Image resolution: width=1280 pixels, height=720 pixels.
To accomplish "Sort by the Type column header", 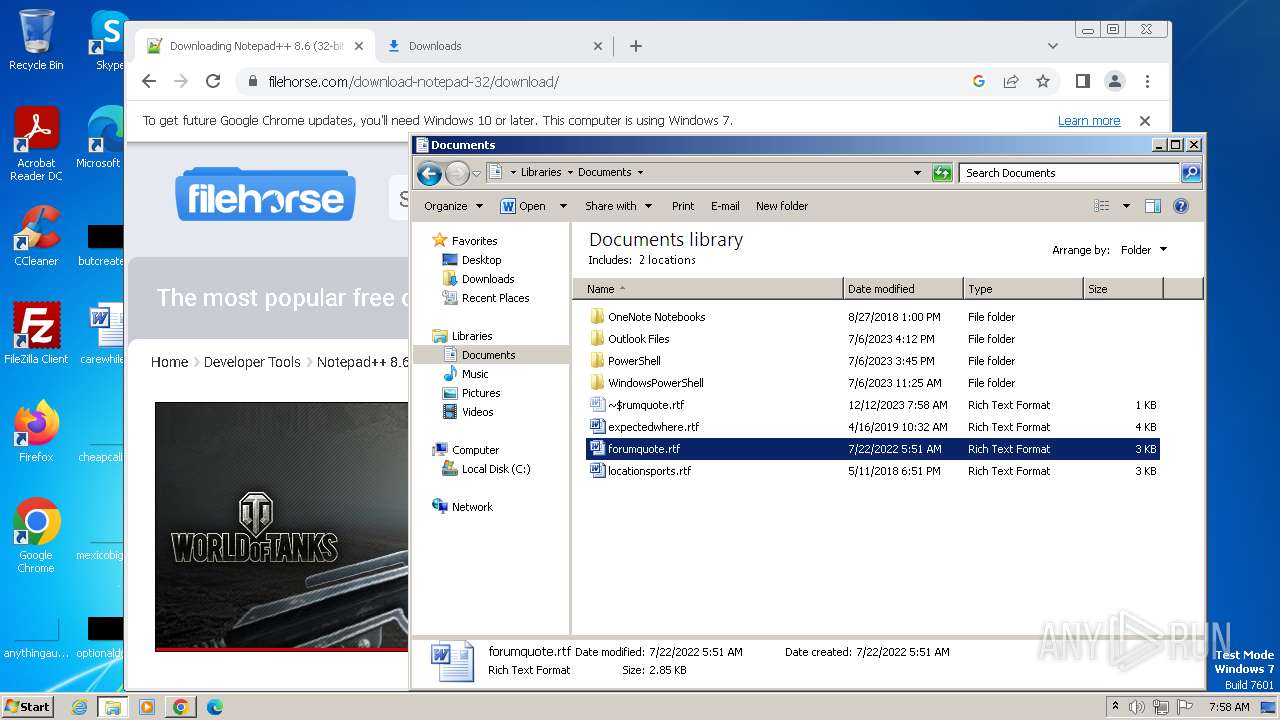I will [1023, 289].
